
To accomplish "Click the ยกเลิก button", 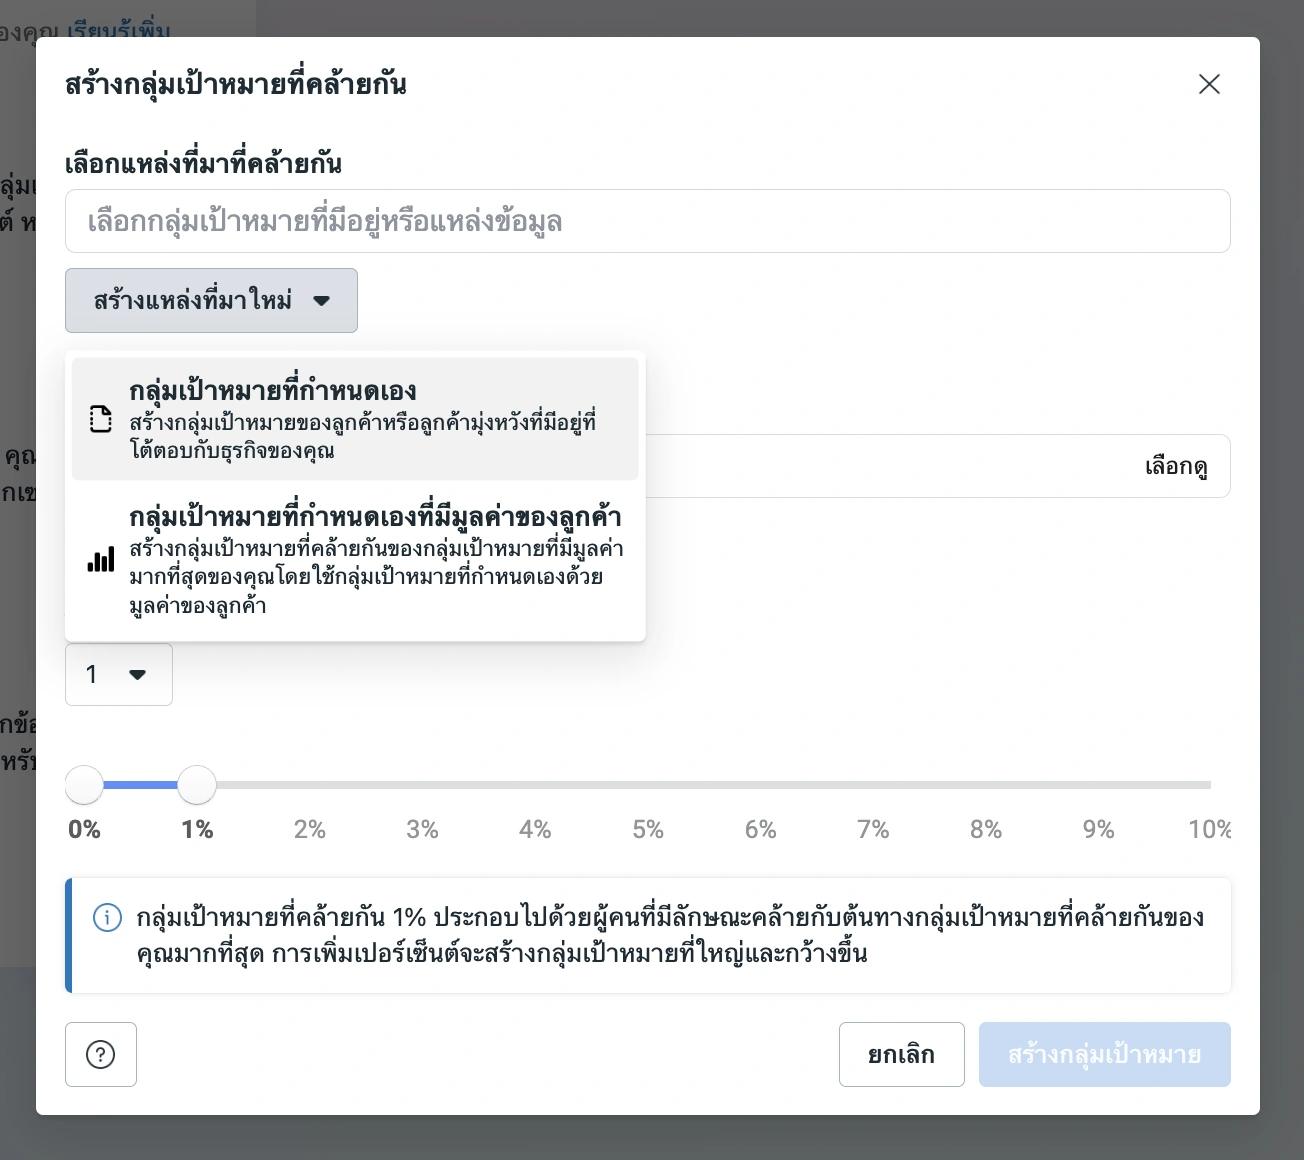I will coord(901,1054).
